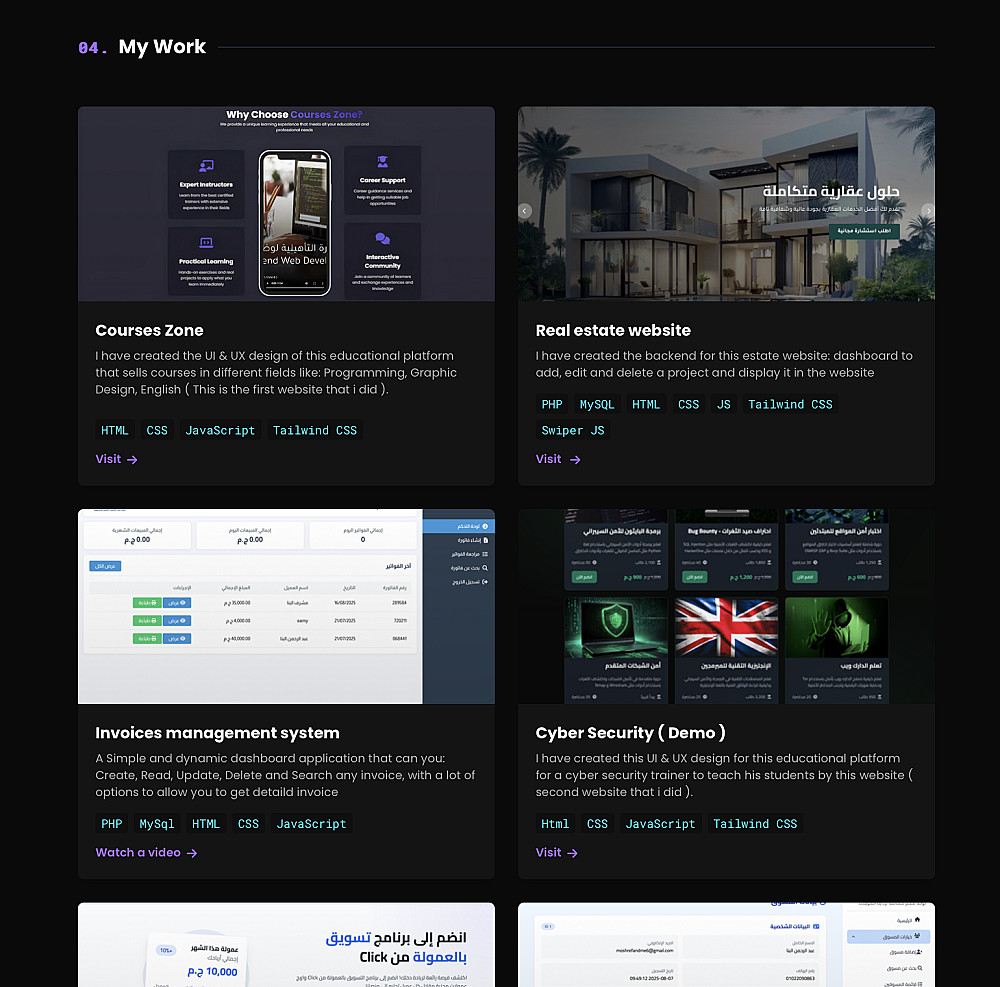Open the Cyber Security Demo Visit link
Viewport: 1000px width, 987px height.
[556, 852]
